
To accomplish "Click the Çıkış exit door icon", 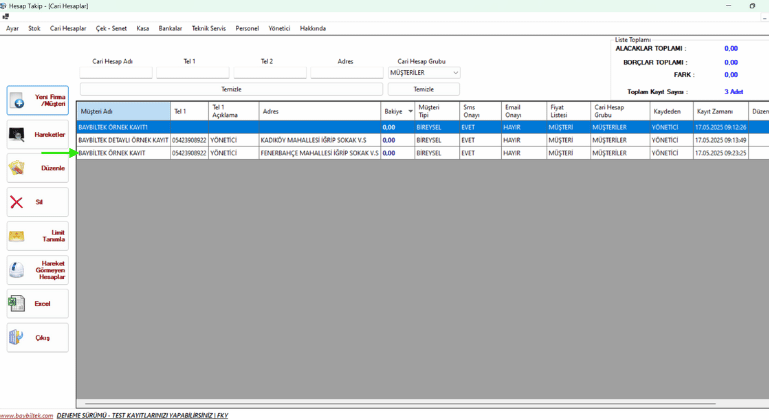I will pos(17,338).
